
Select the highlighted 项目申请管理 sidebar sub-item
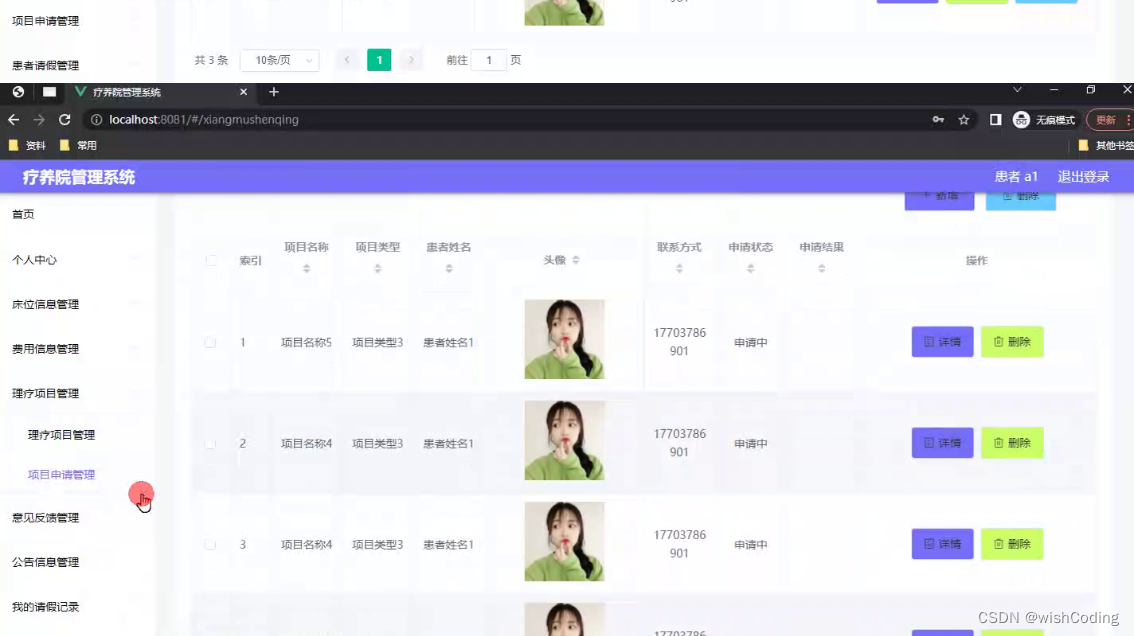click(61, 475)
